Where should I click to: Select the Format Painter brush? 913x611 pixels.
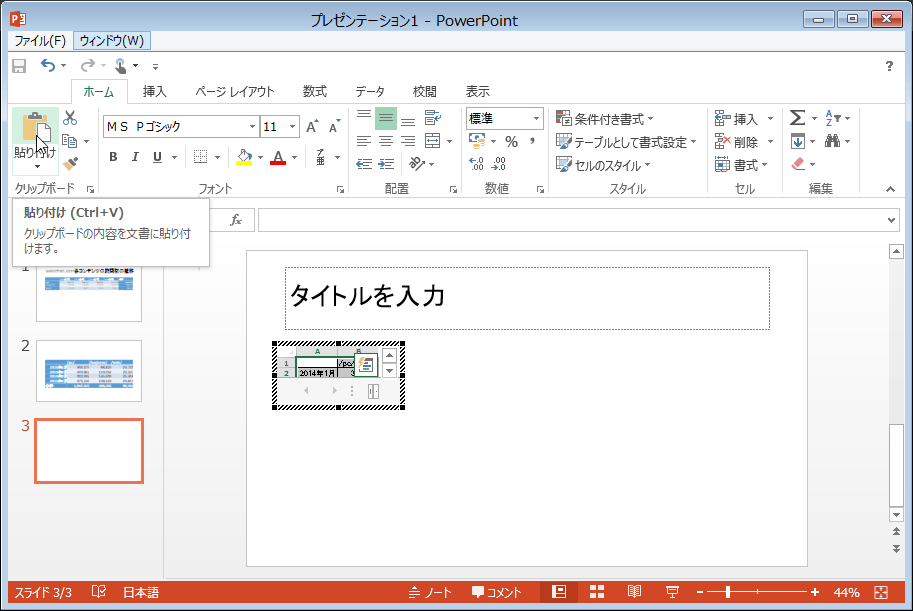coord(70,164)
